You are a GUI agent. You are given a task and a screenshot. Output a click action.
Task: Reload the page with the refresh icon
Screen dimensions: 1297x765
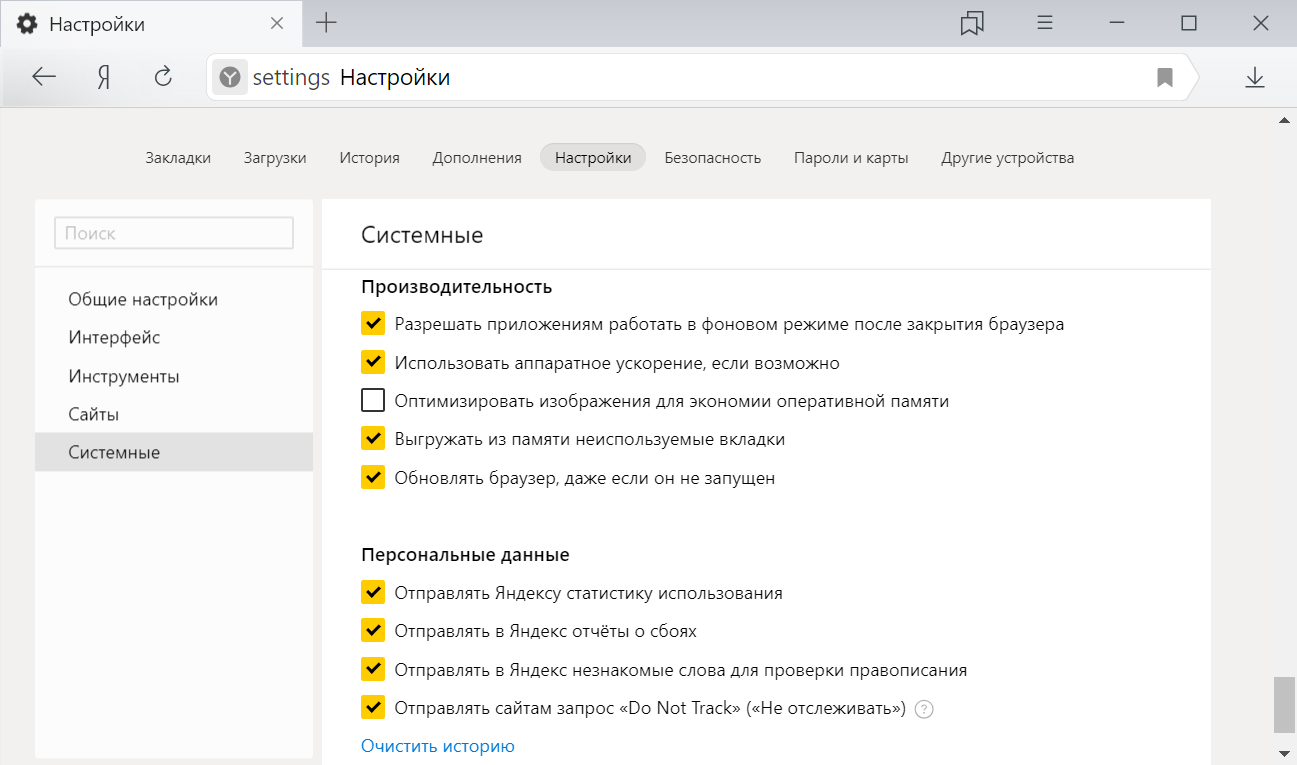163,77
